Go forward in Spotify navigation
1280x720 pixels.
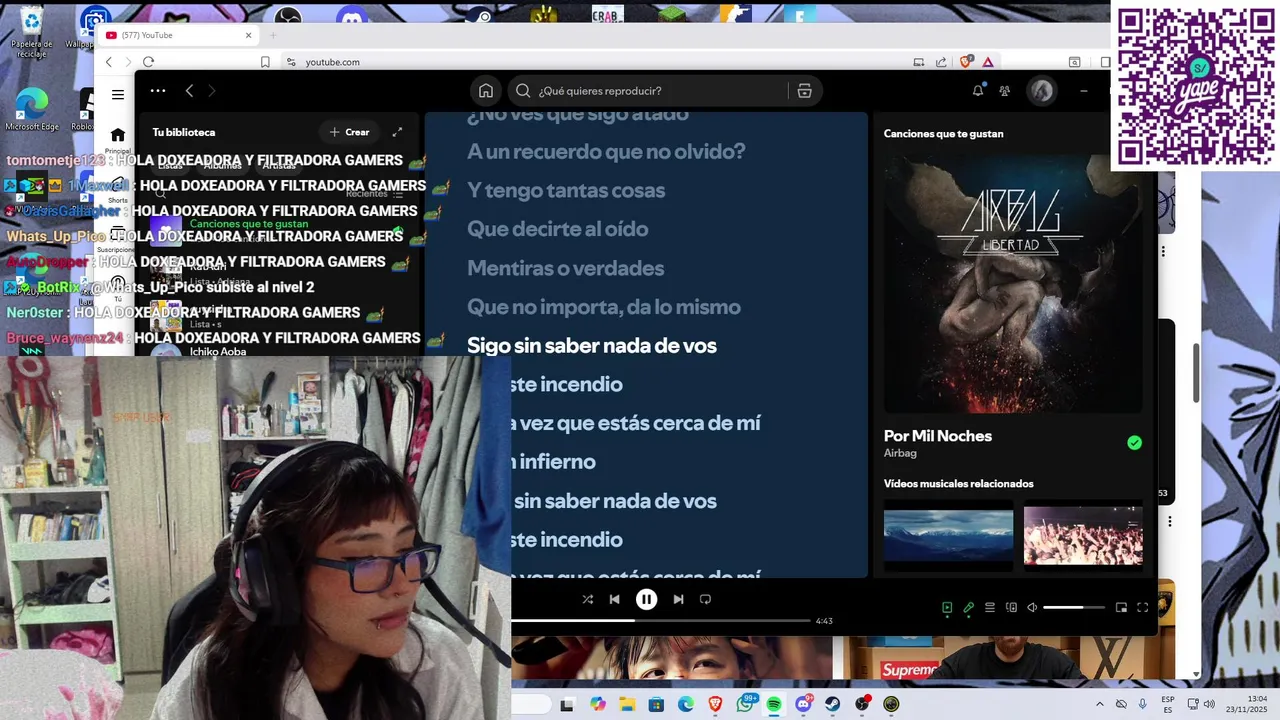[211, 91]
